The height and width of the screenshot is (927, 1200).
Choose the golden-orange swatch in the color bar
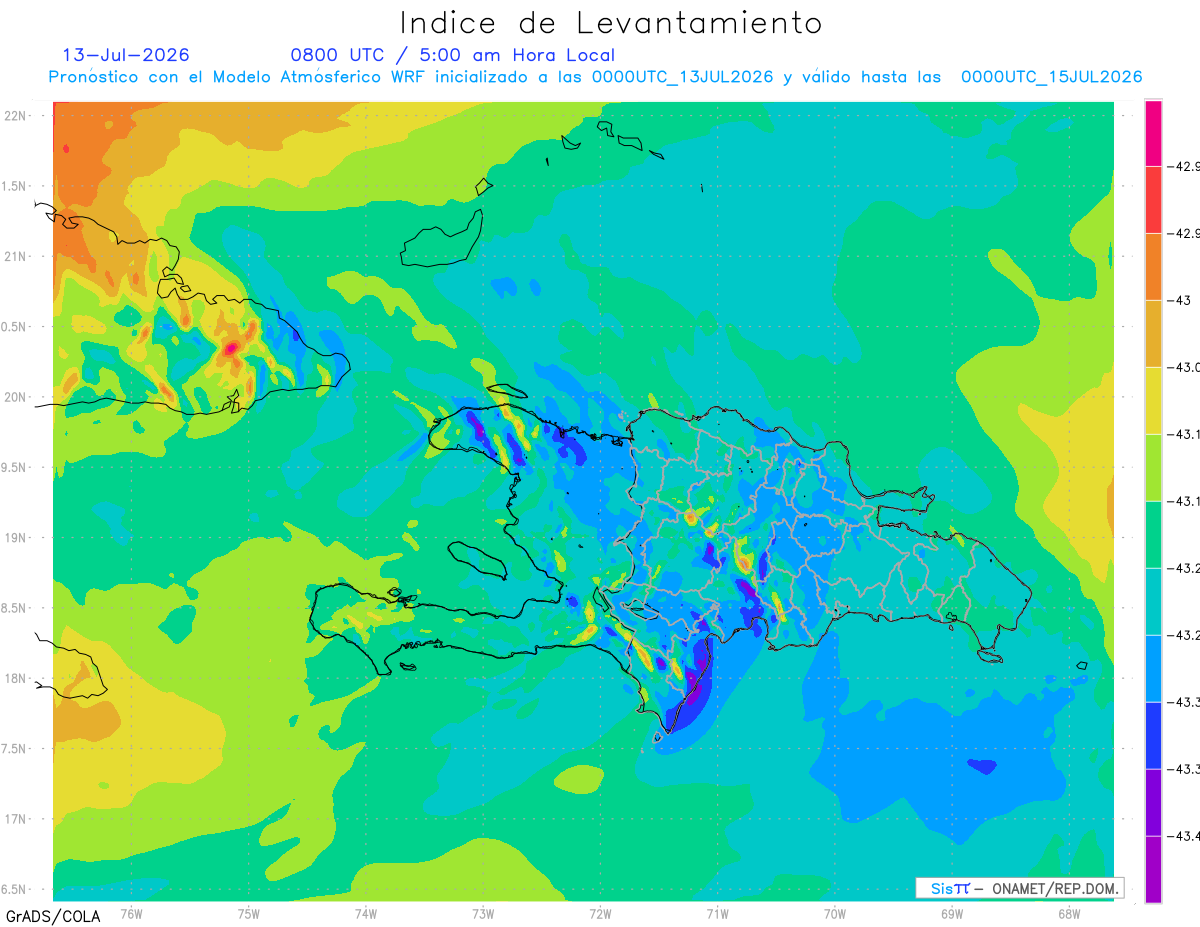(1153, 333)
